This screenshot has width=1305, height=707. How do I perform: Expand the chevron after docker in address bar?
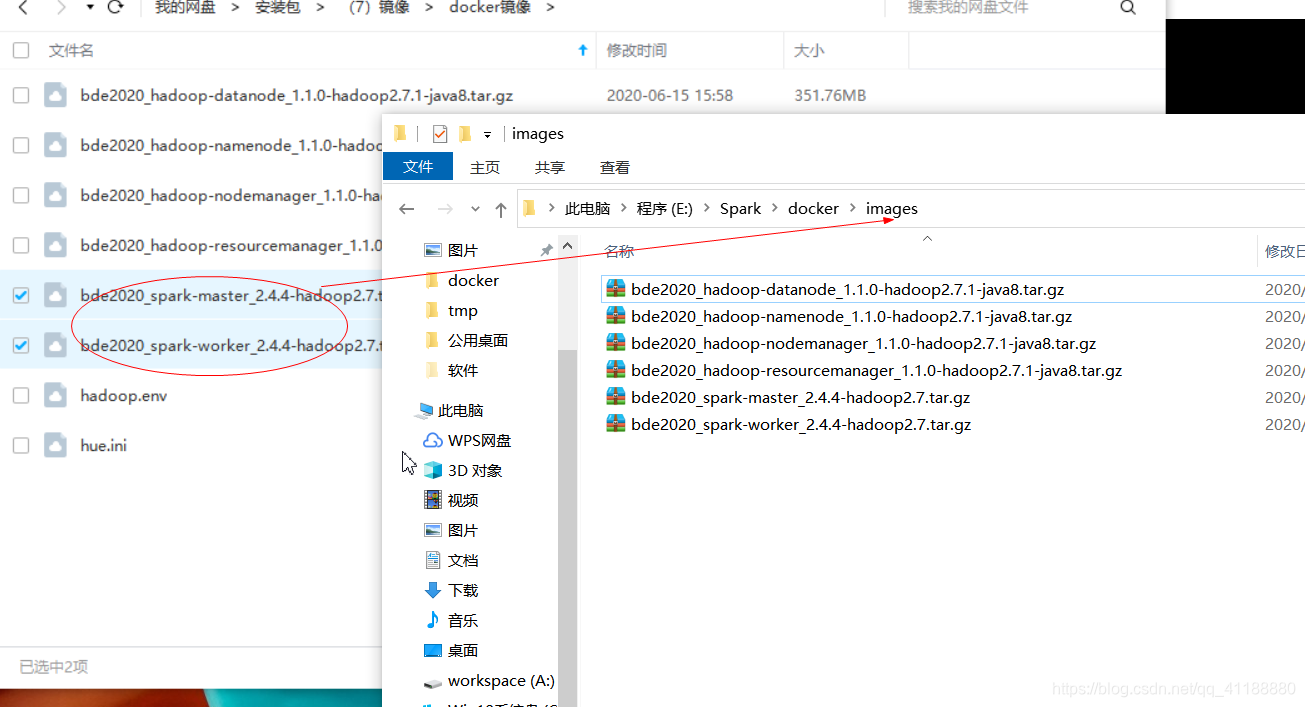(x=853, y=209)
